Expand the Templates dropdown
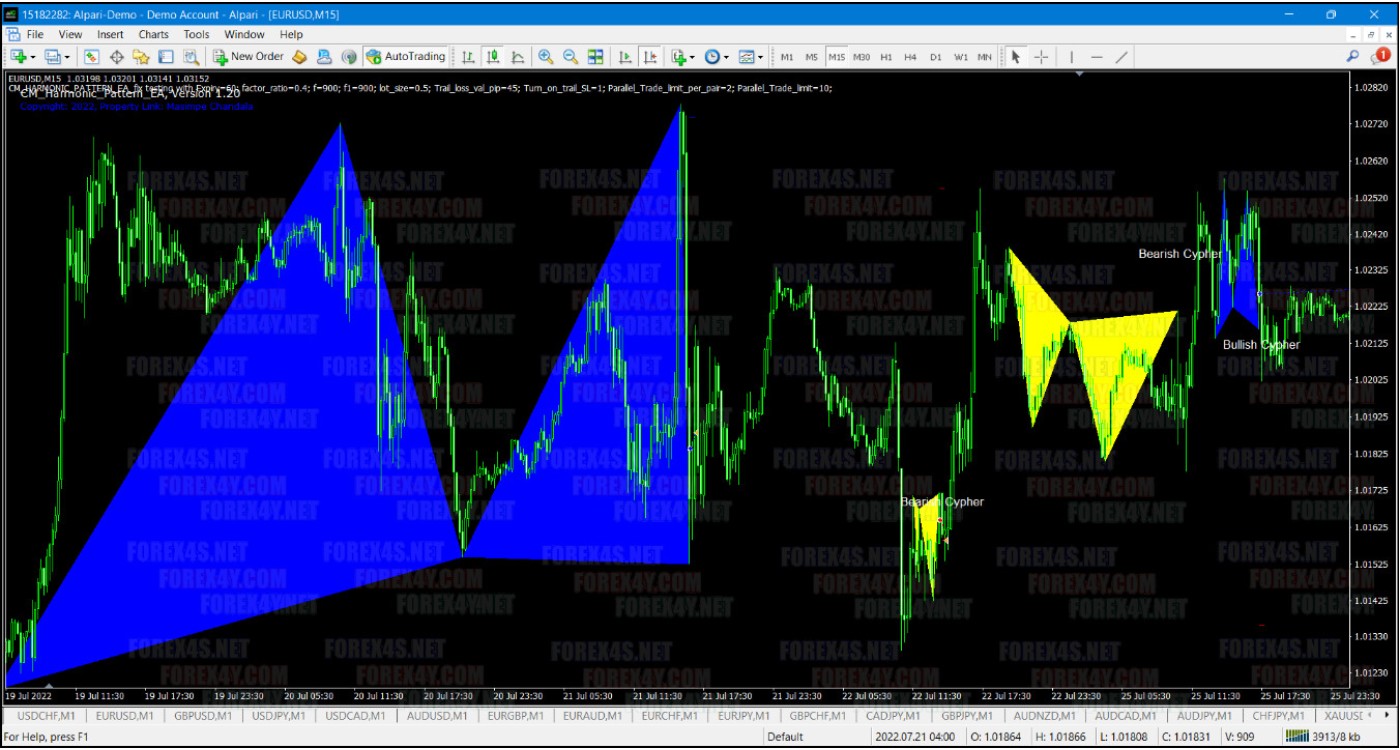 tap(760, 57)
